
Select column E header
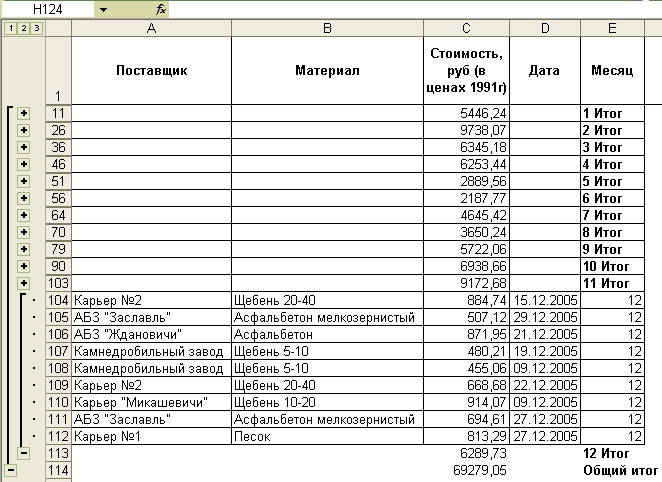tap(612, 28)
